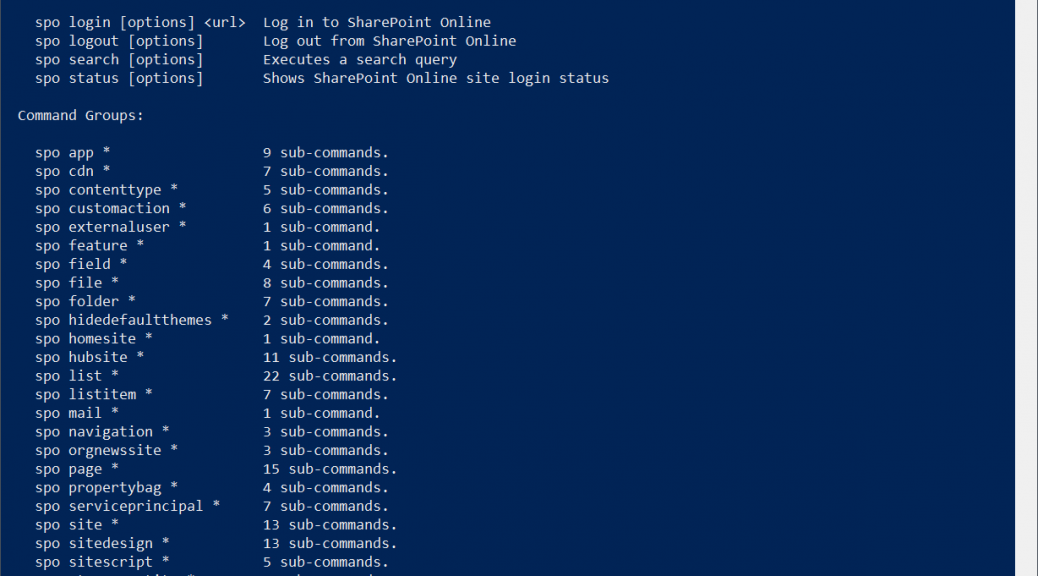Click the 'spo hidedefaultthemes *' entry
Screen dimensions: 1038x576
point(132,320)
